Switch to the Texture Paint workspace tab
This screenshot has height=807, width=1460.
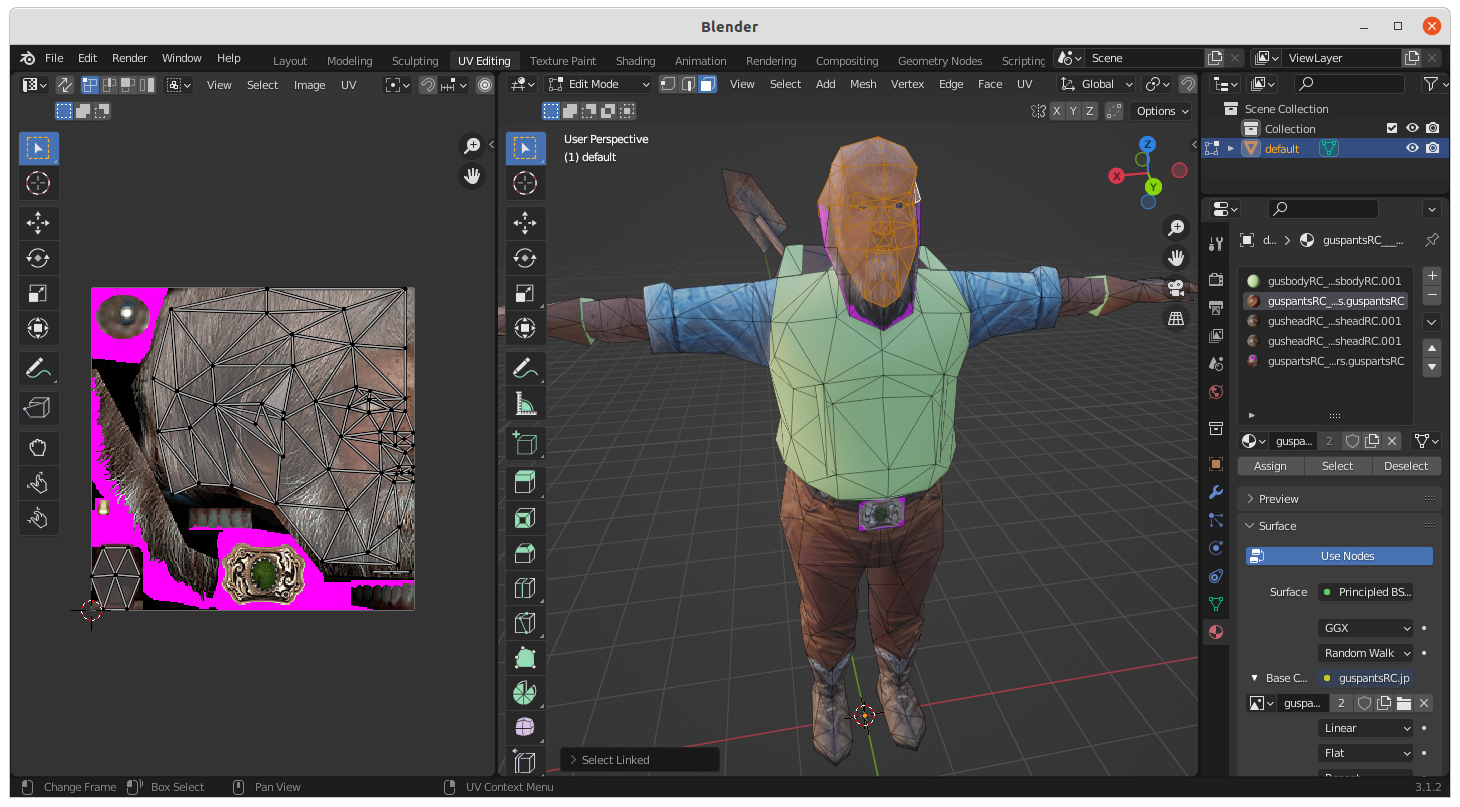[562, 61]
